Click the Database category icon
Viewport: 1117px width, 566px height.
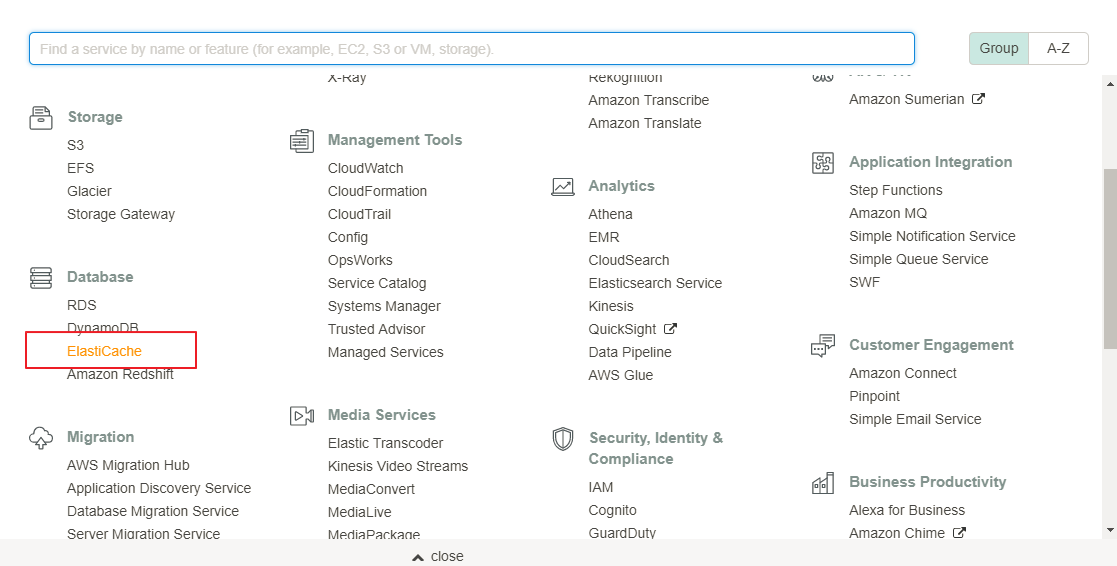click(41, 277)
